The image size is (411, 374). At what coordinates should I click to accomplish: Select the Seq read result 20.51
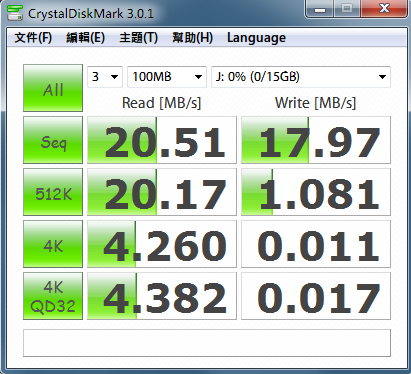click(x=162, y=140)
